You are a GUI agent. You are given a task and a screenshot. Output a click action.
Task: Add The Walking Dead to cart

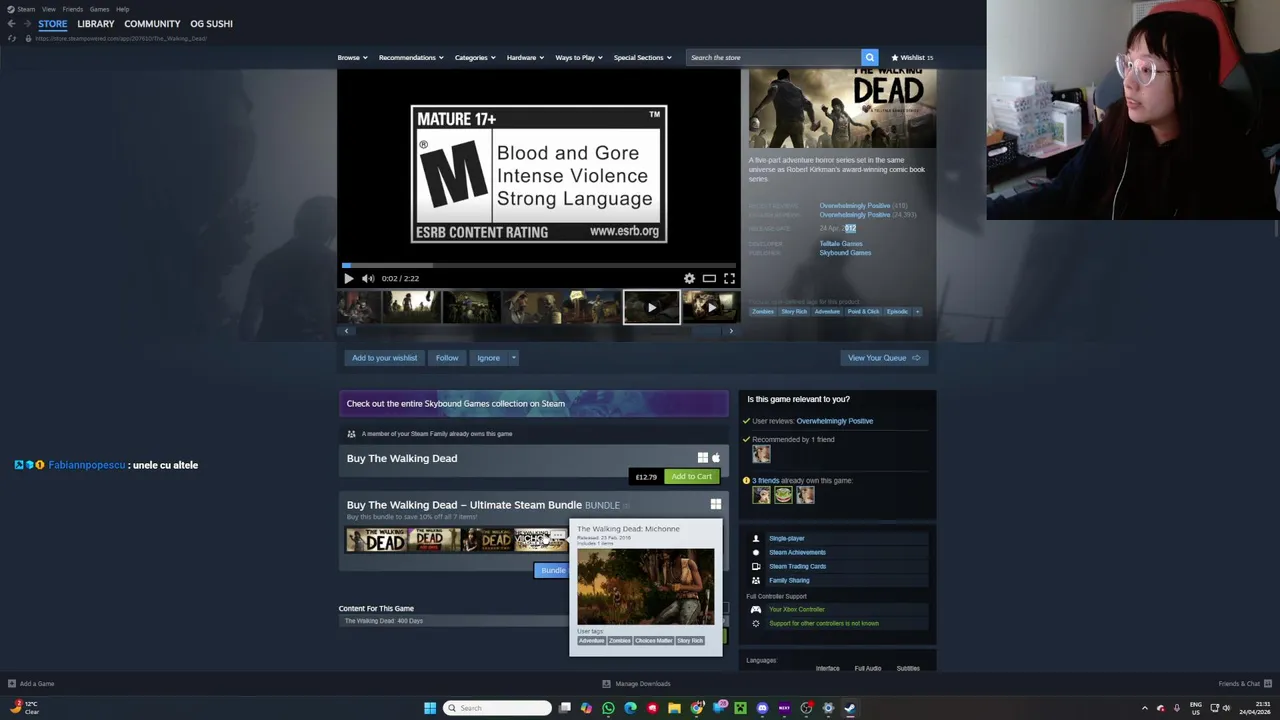click(x=691, y=476)
